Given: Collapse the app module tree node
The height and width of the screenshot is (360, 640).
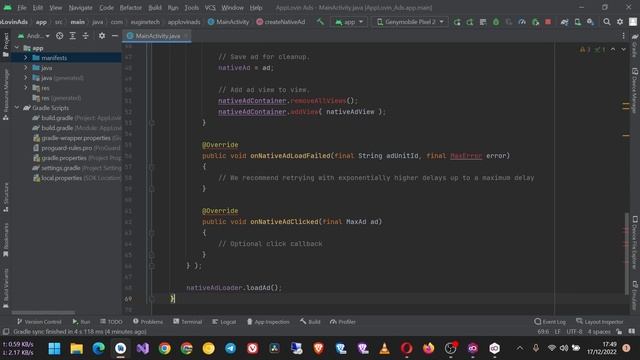Looking at the screenshot, I should (x=17, y=48).
